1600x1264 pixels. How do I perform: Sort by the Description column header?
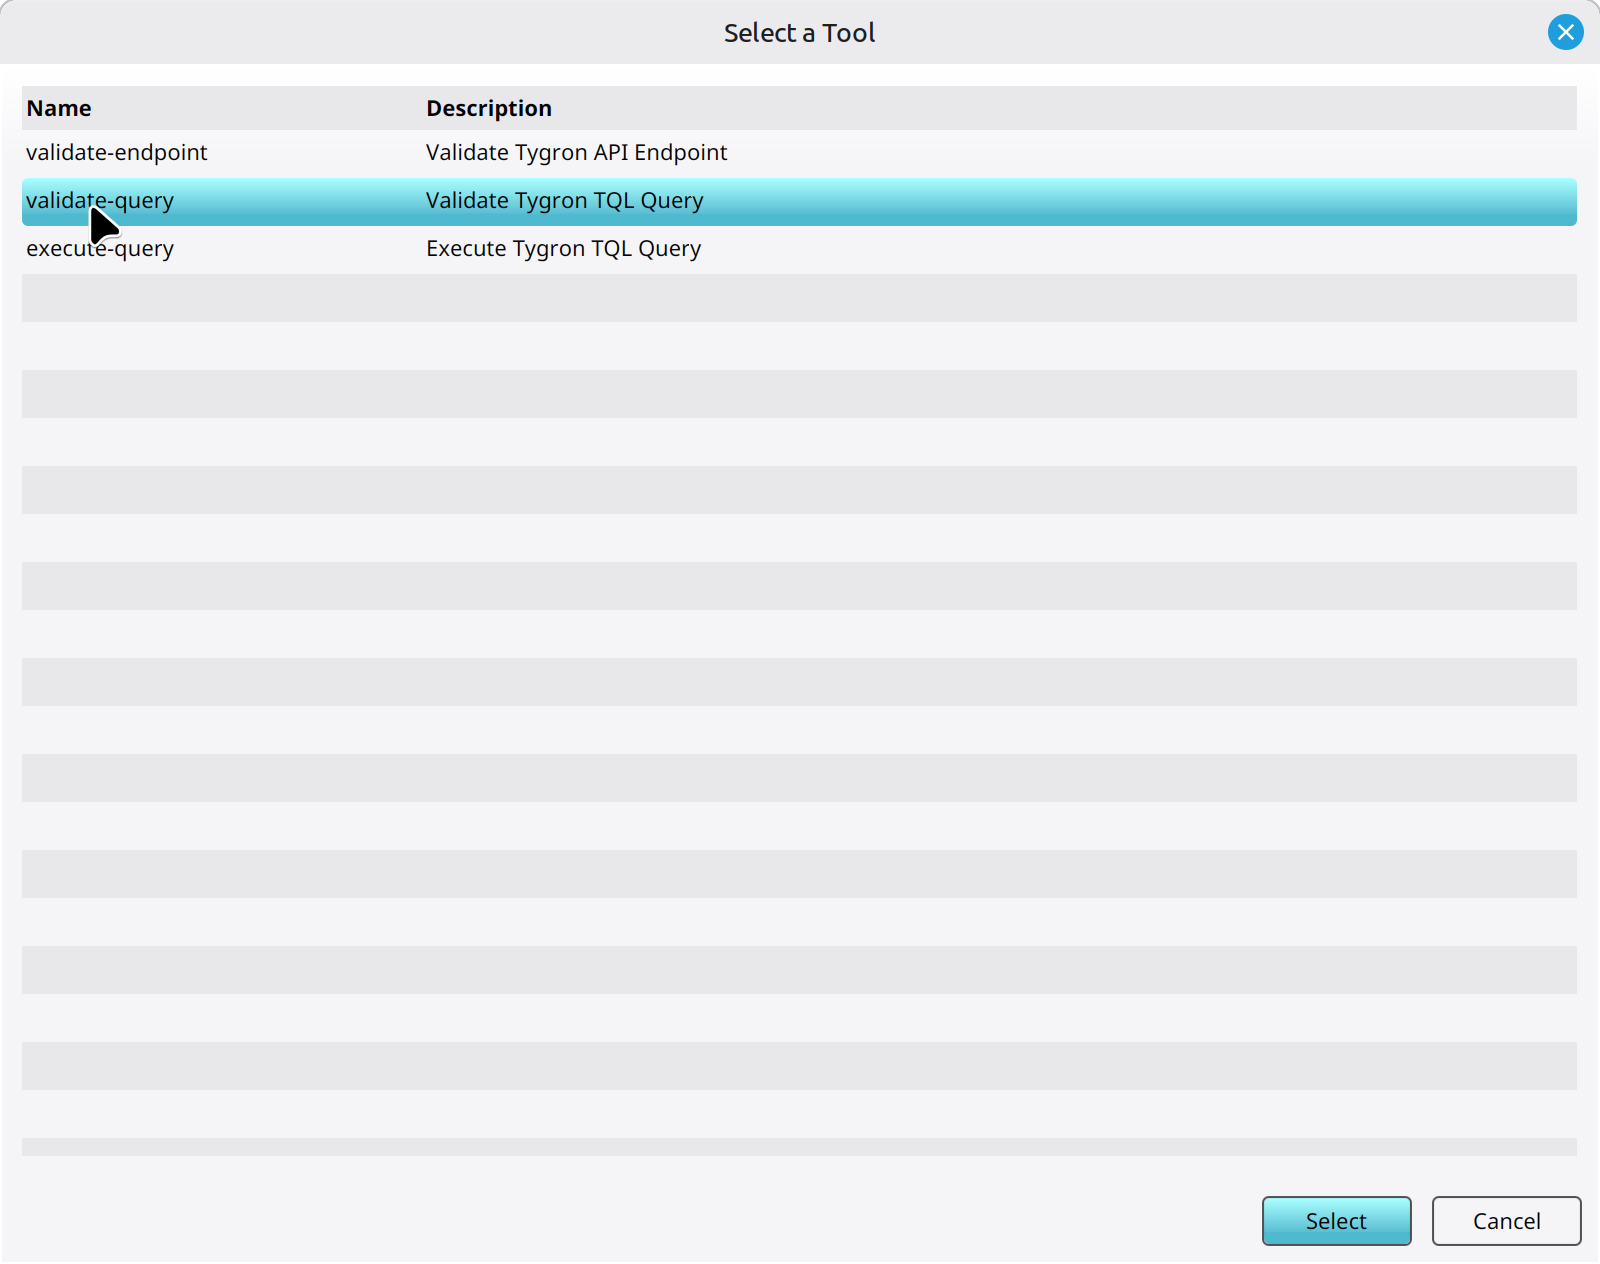point(489,108)
